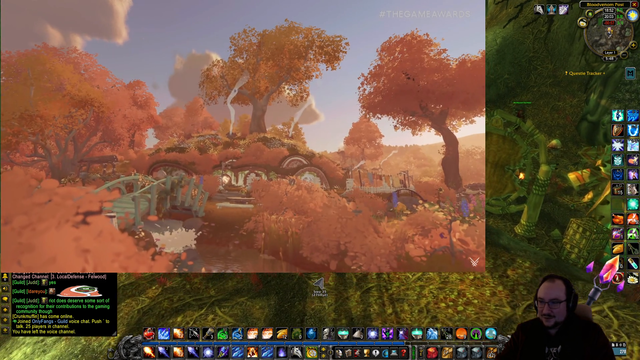Click the Bloodvenom Post zone name label

coord(605,4)
